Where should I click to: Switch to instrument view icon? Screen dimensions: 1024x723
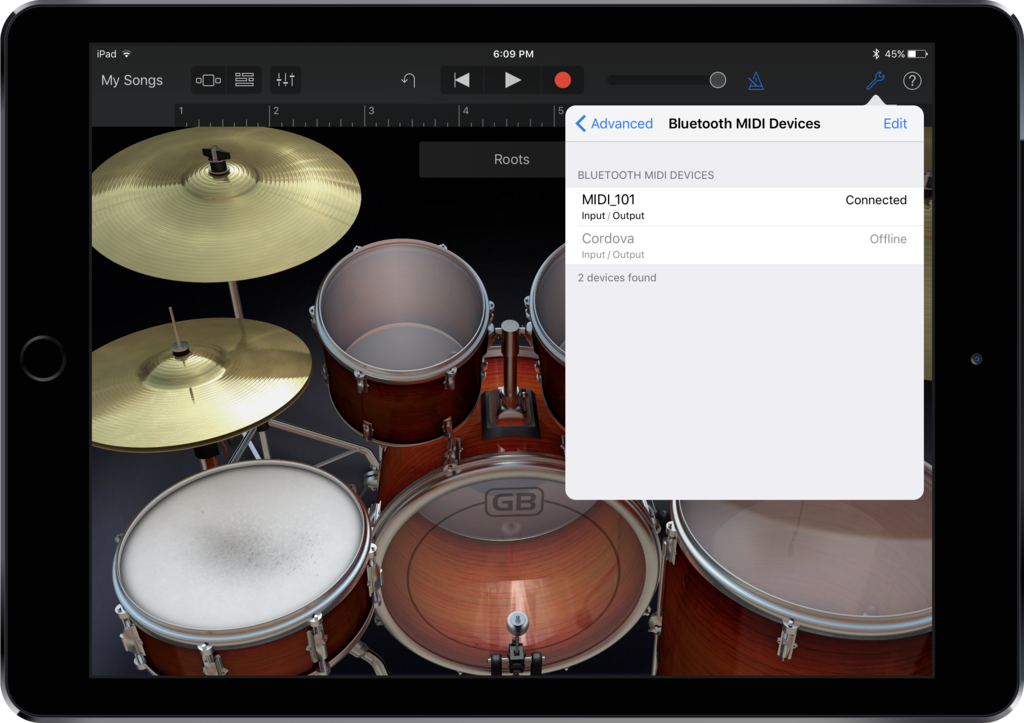[208, 80]
